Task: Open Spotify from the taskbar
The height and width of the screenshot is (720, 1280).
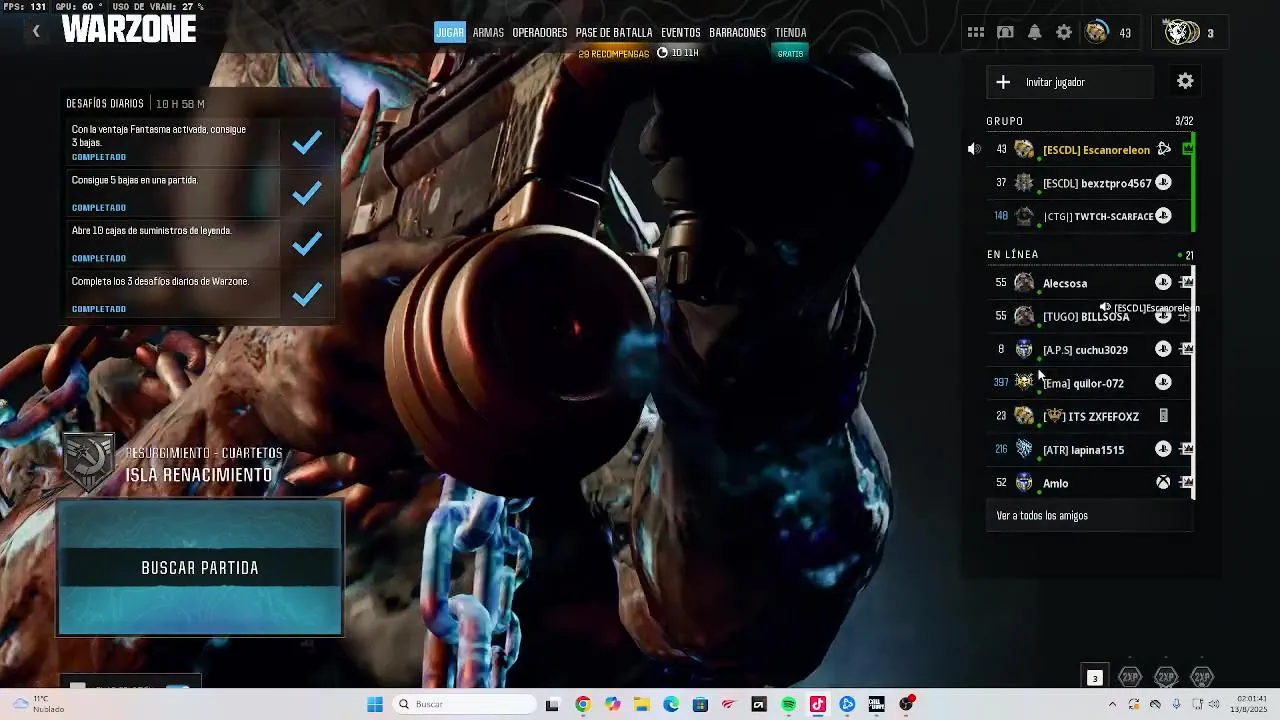Action: [x=788, y=704]
